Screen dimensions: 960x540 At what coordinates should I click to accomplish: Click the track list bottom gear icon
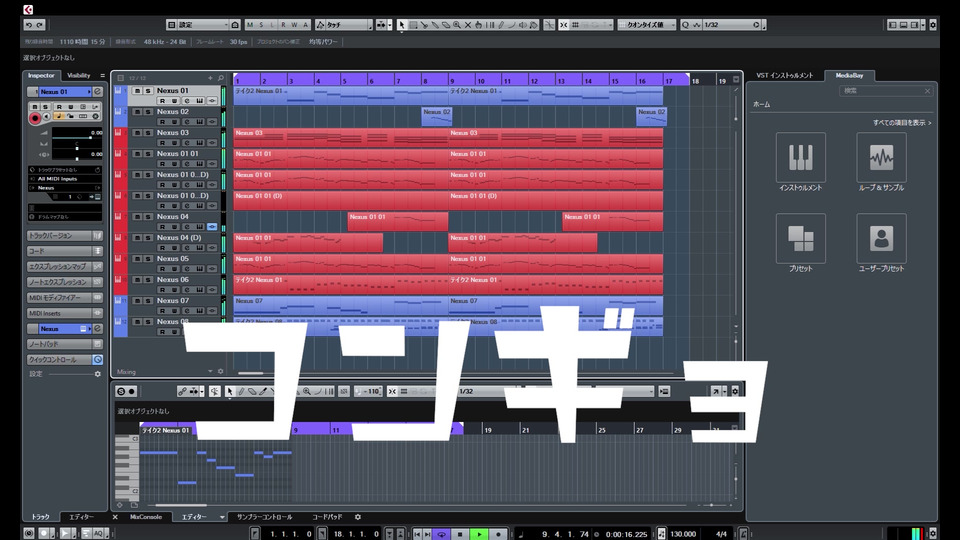click(220, 371)
